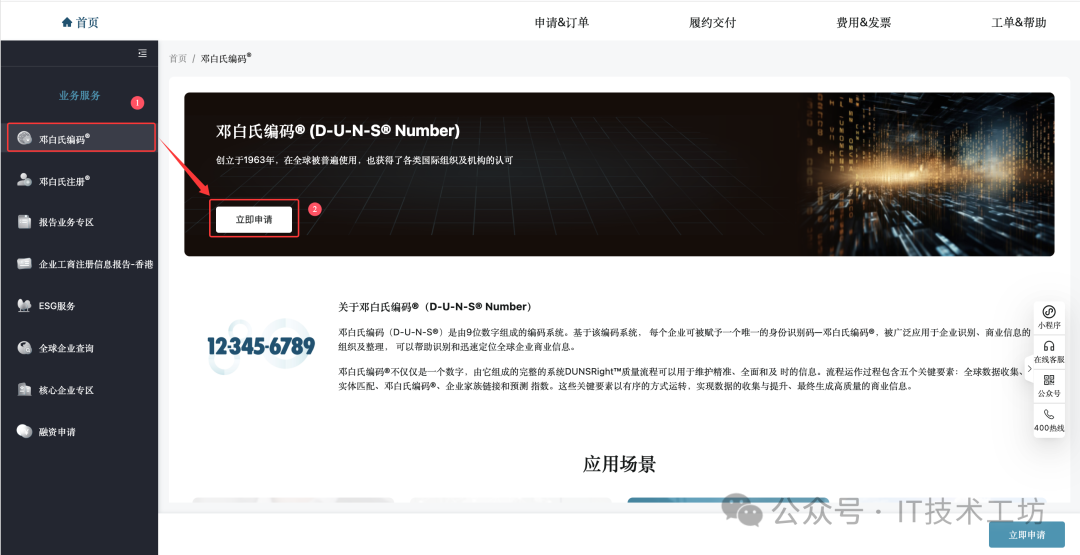Click the 应用场景 section heading
Screen dimensions: 1080x555
[x=619, y=463]
